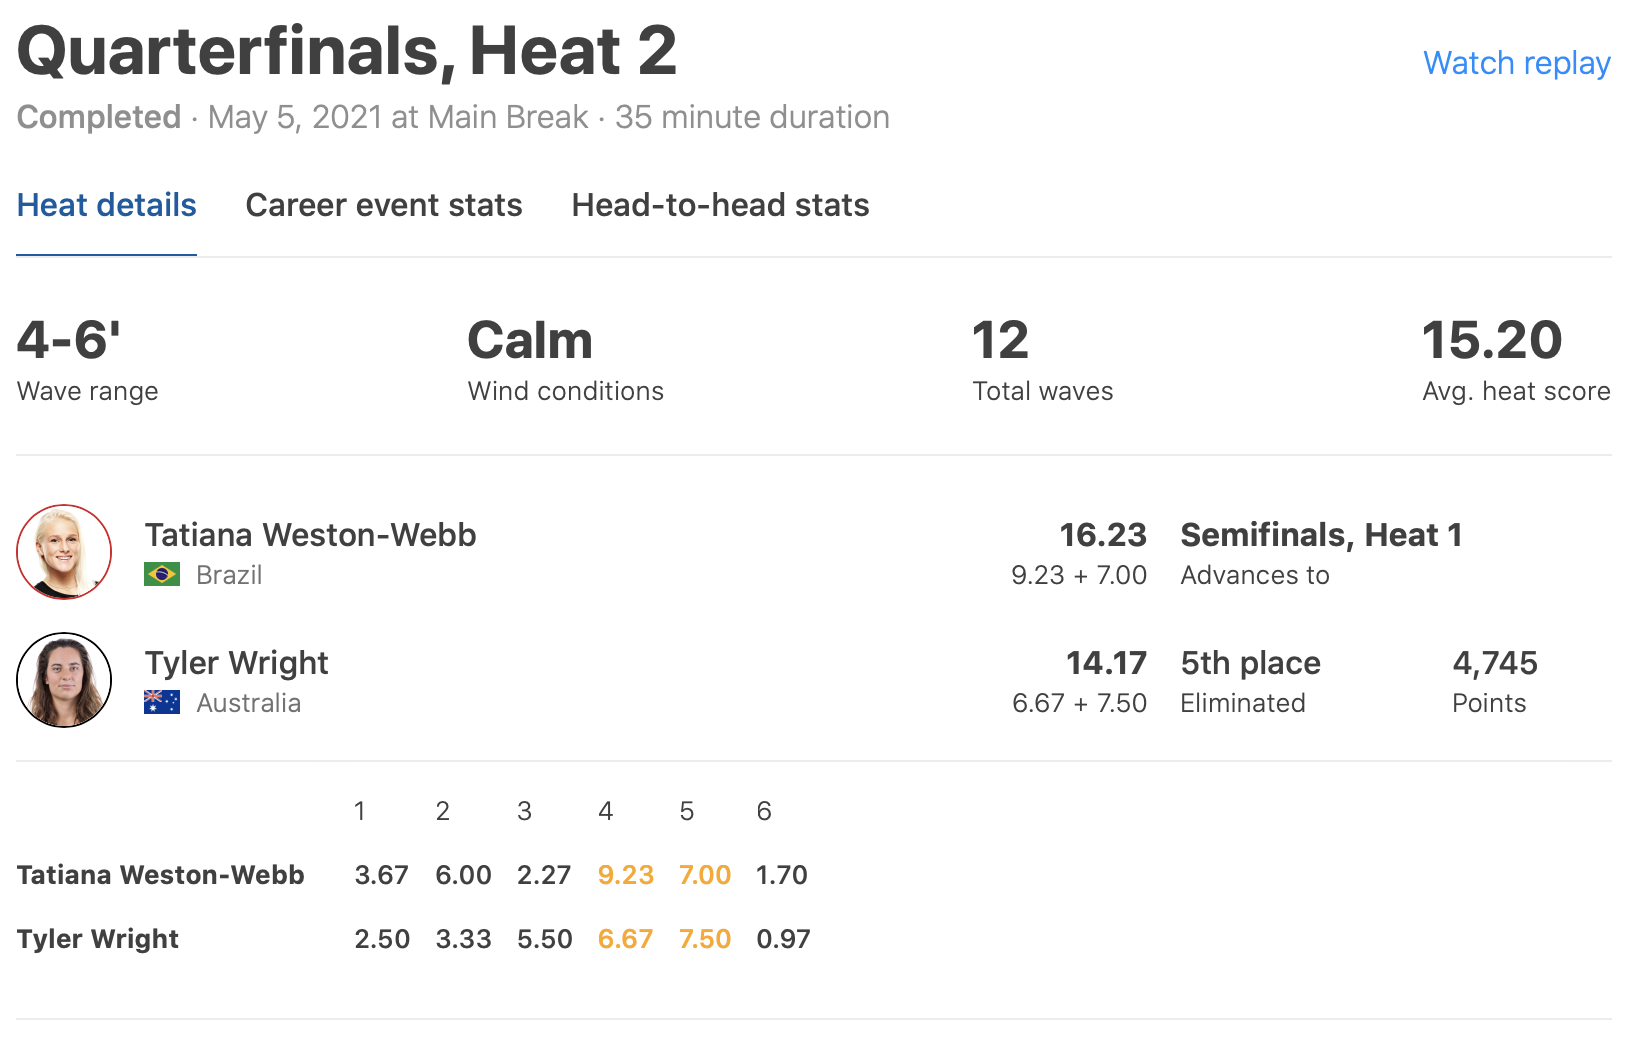This screenshot has width=1638, height=1038.
Task: Click wave column header number 6
Action: 764,811
